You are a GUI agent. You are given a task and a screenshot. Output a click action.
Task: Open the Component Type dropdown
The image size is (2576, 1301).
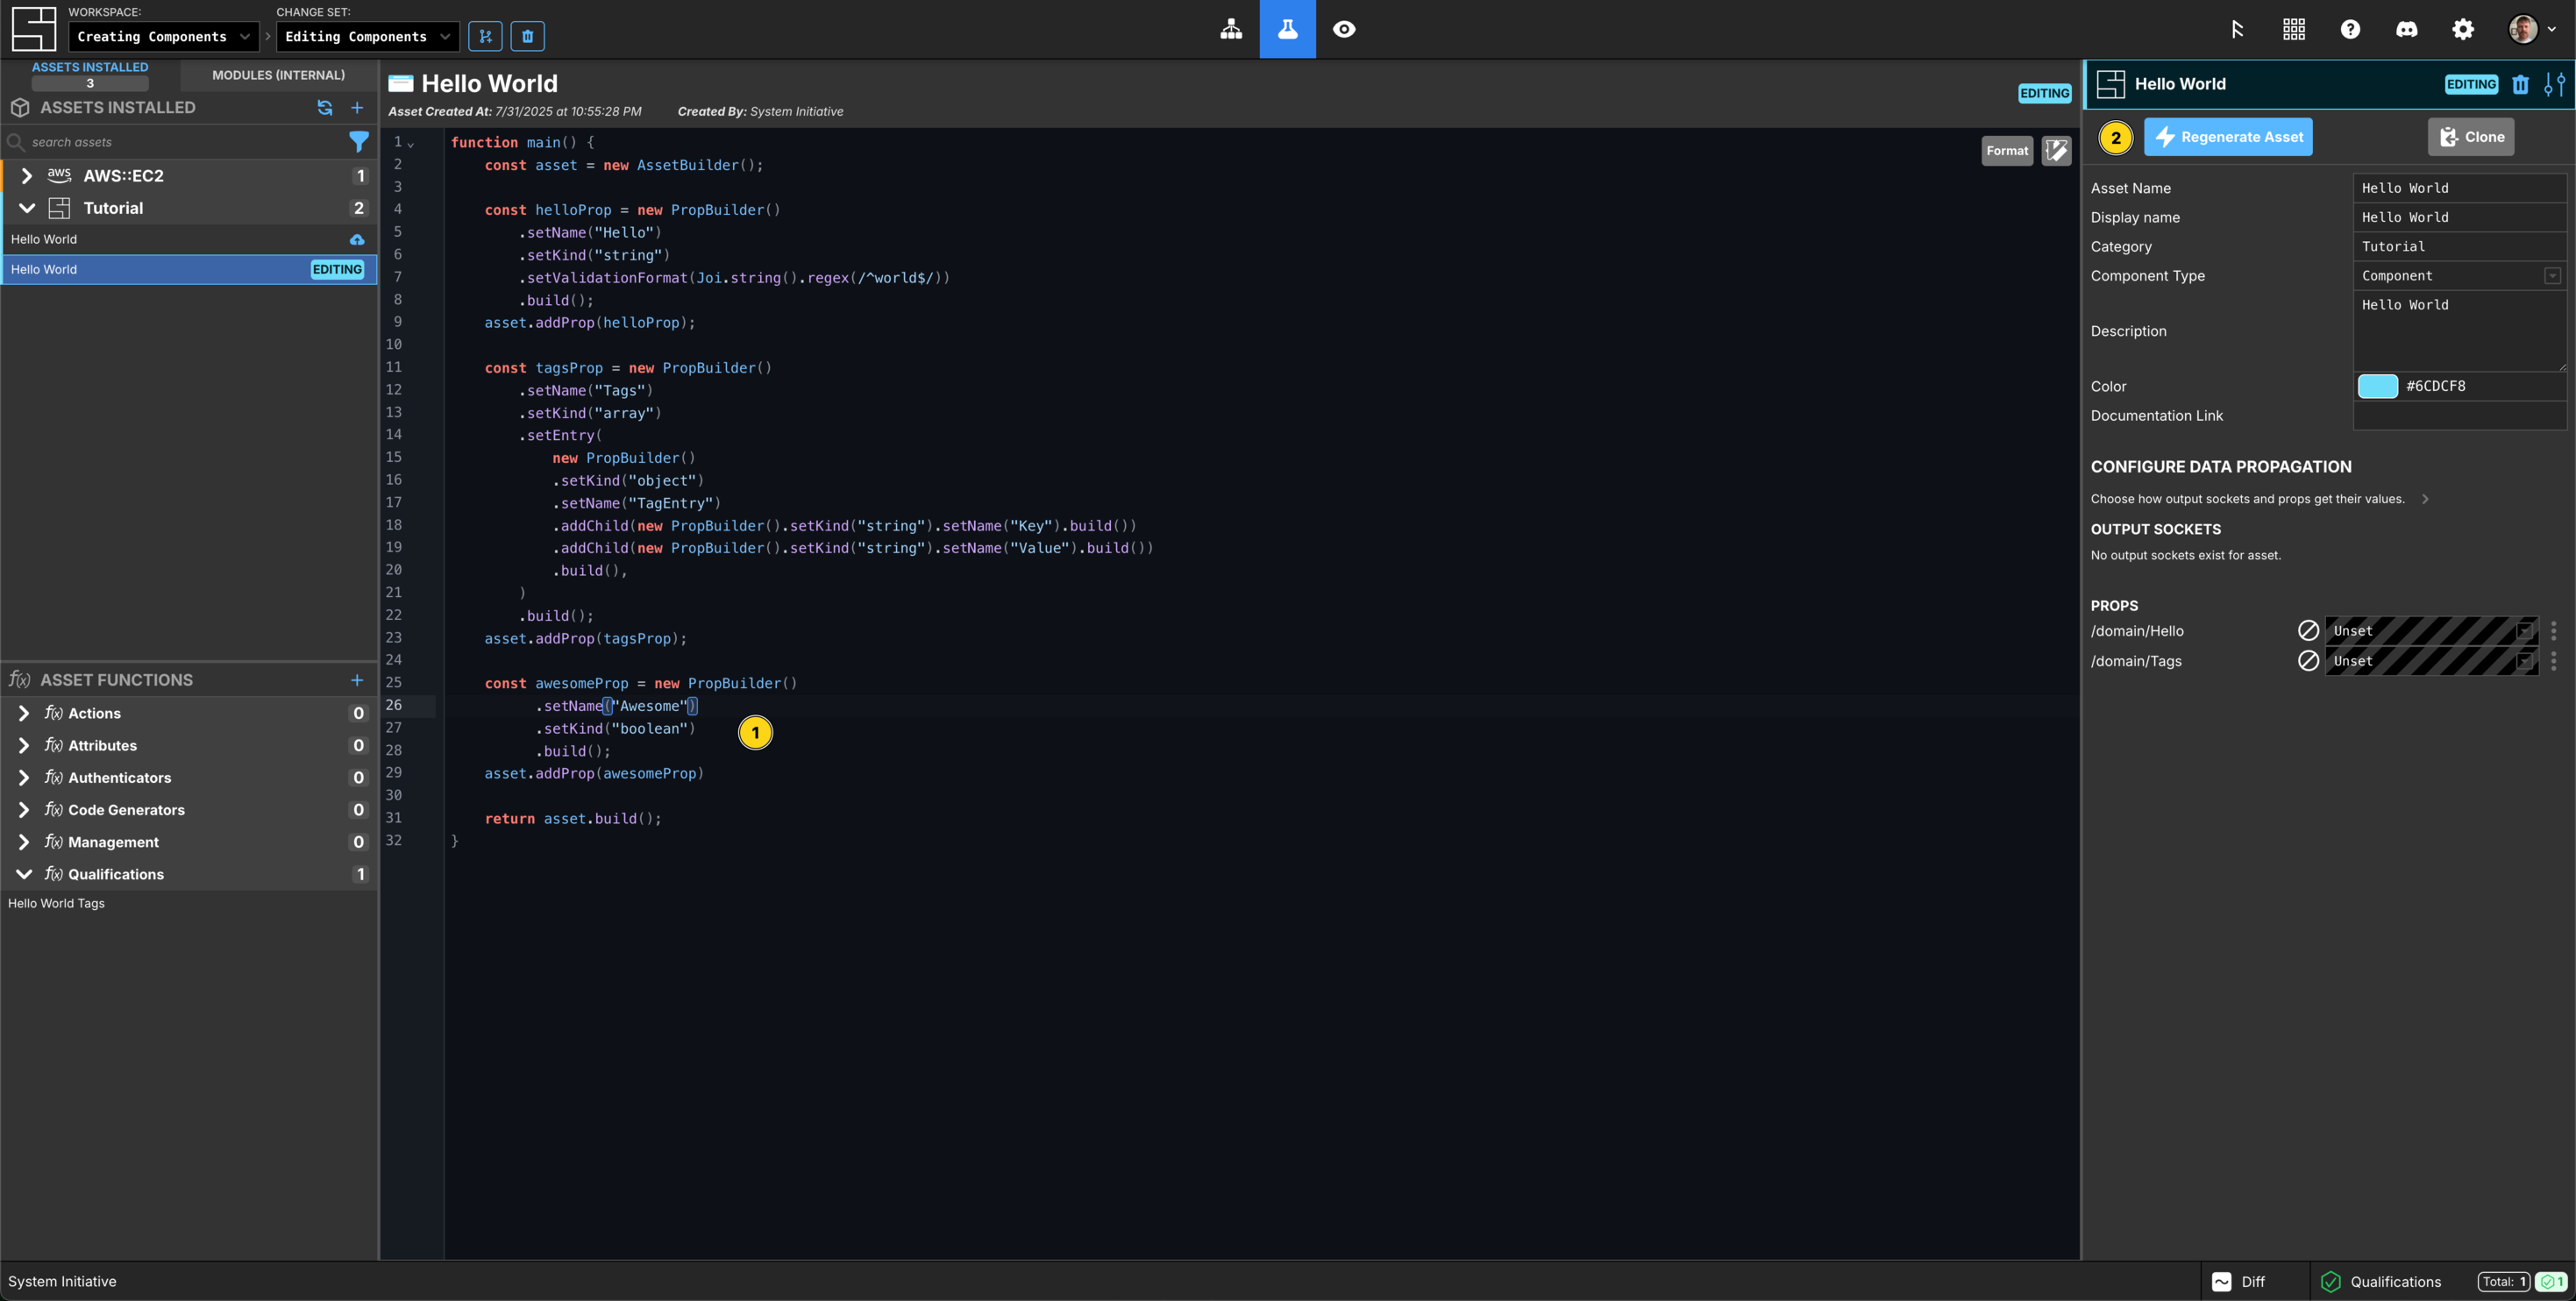click(2459, 275)
